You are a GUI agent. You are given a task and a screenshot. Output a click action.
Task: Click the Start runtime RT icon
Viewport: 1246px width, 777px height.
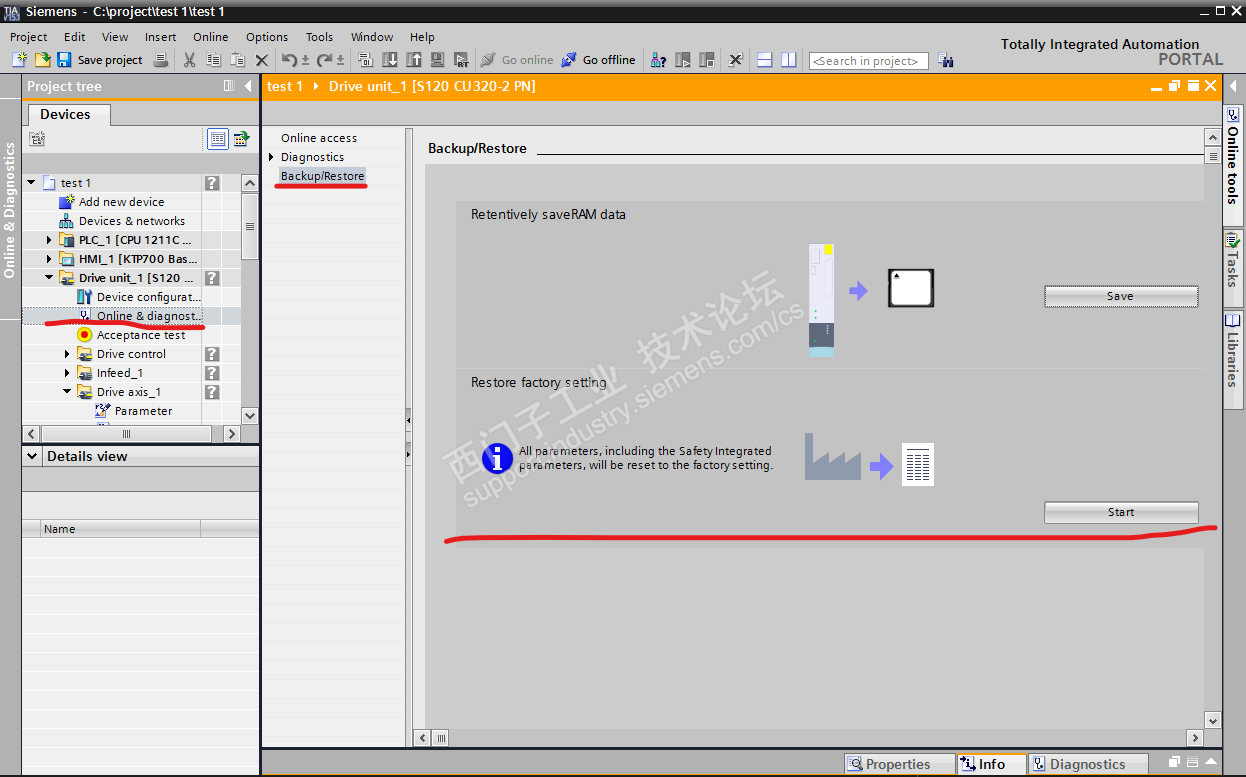point(461,60)
